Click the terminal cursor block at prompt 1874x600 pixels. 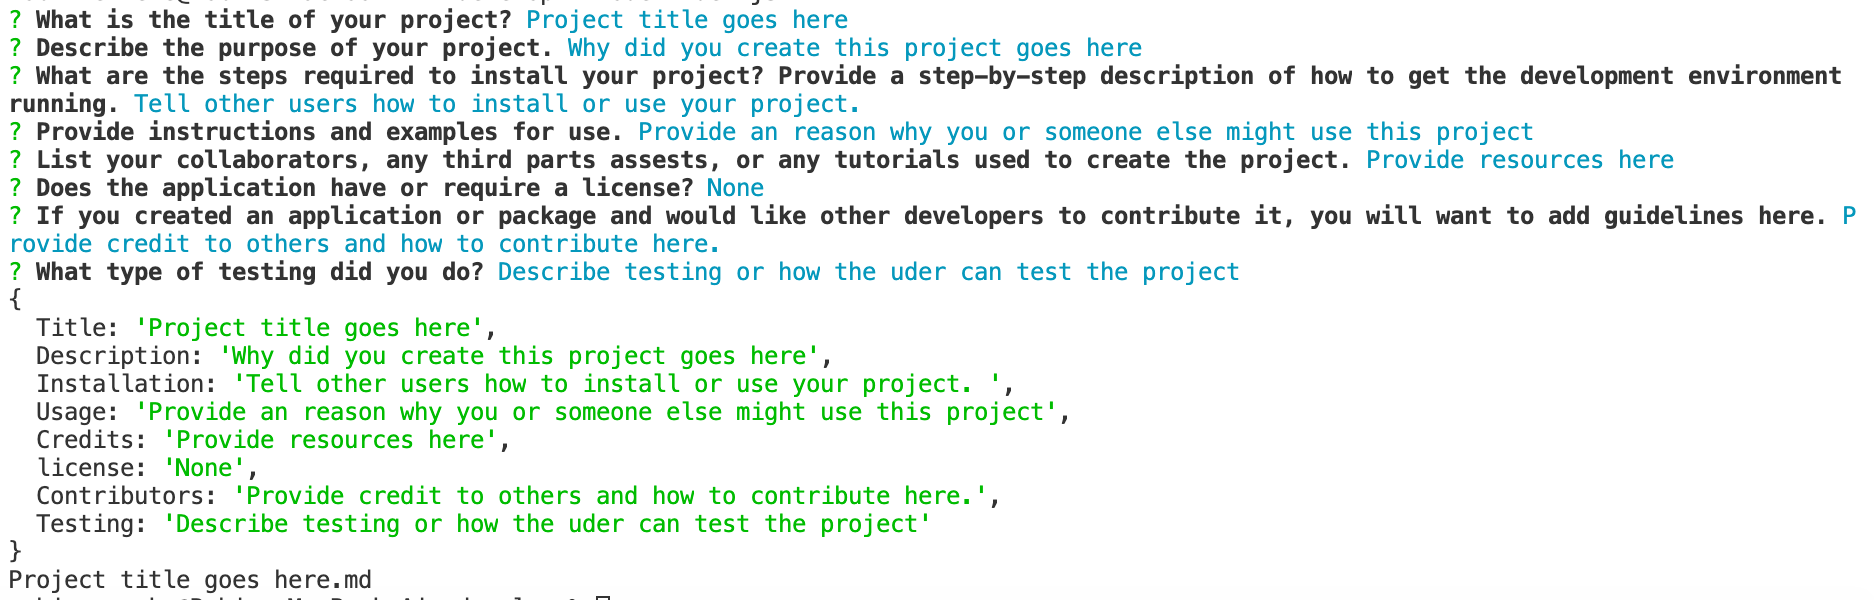point(602,597)
